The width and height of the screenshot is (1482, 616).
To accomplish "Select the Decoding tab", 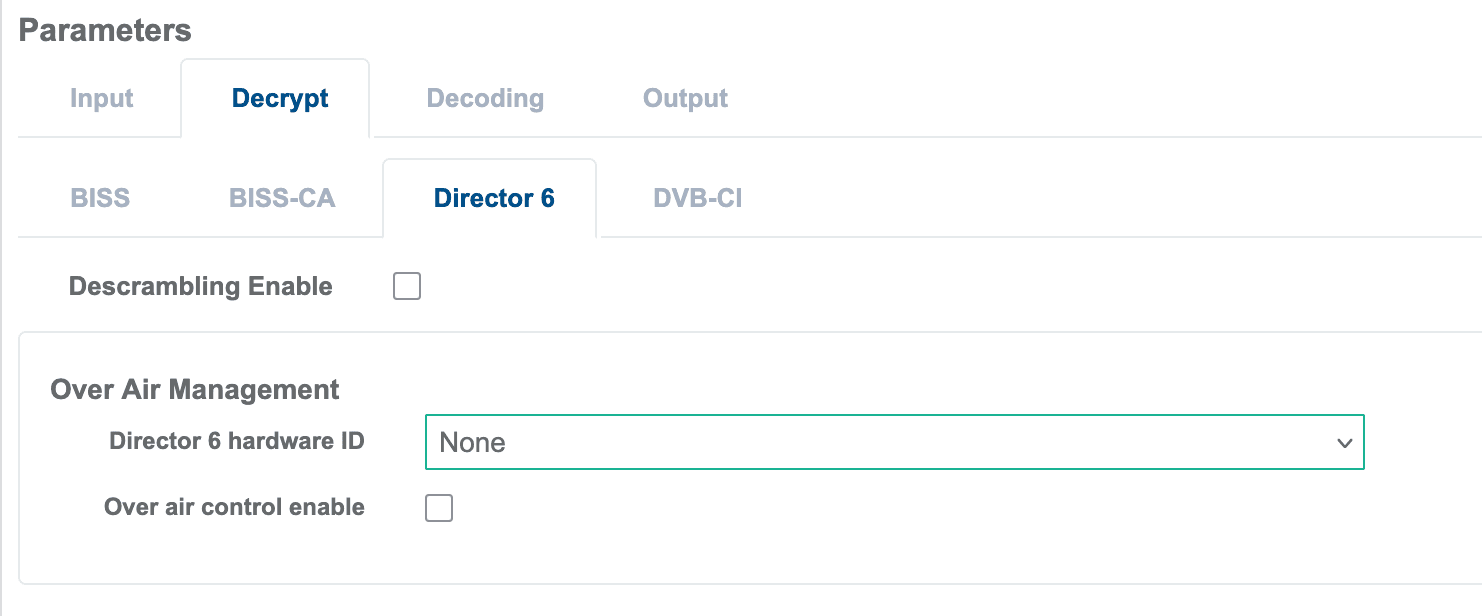I will click(x=485, y=97).
